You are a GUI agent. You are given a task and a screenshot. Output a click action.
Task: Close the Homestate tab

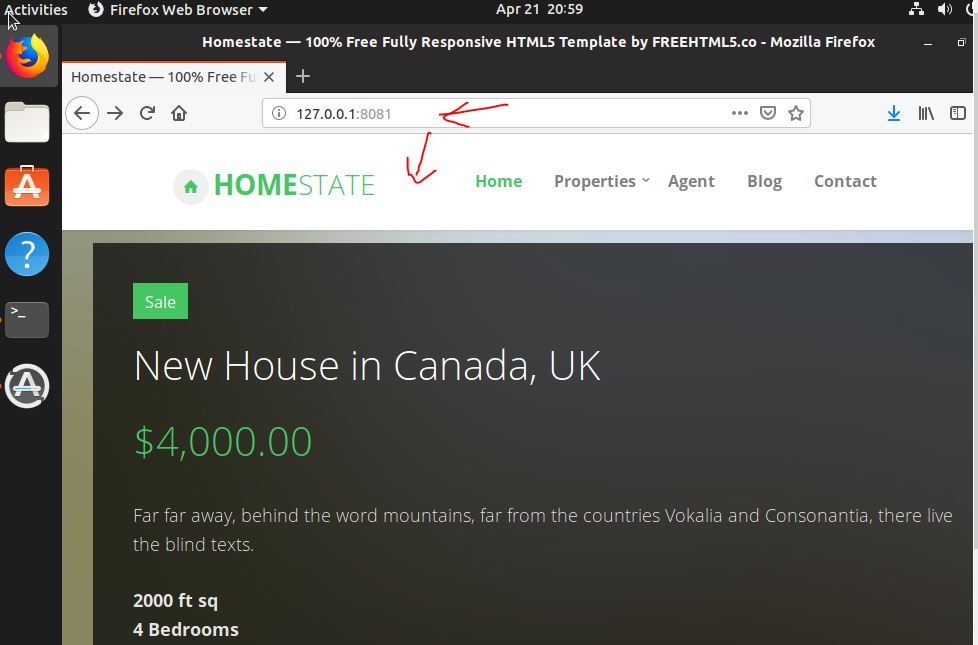(x=269, y=77)
